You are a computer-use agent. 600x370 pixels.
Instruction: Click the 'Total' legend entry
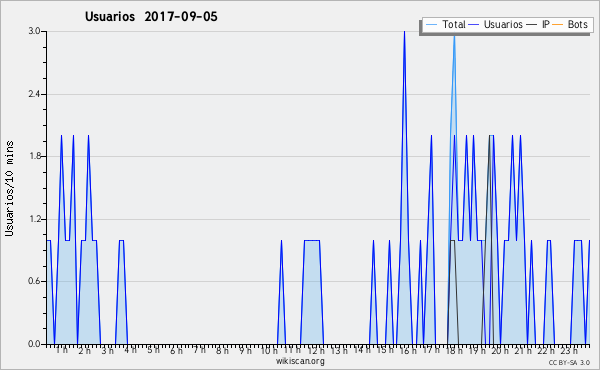tap(445, 24)
